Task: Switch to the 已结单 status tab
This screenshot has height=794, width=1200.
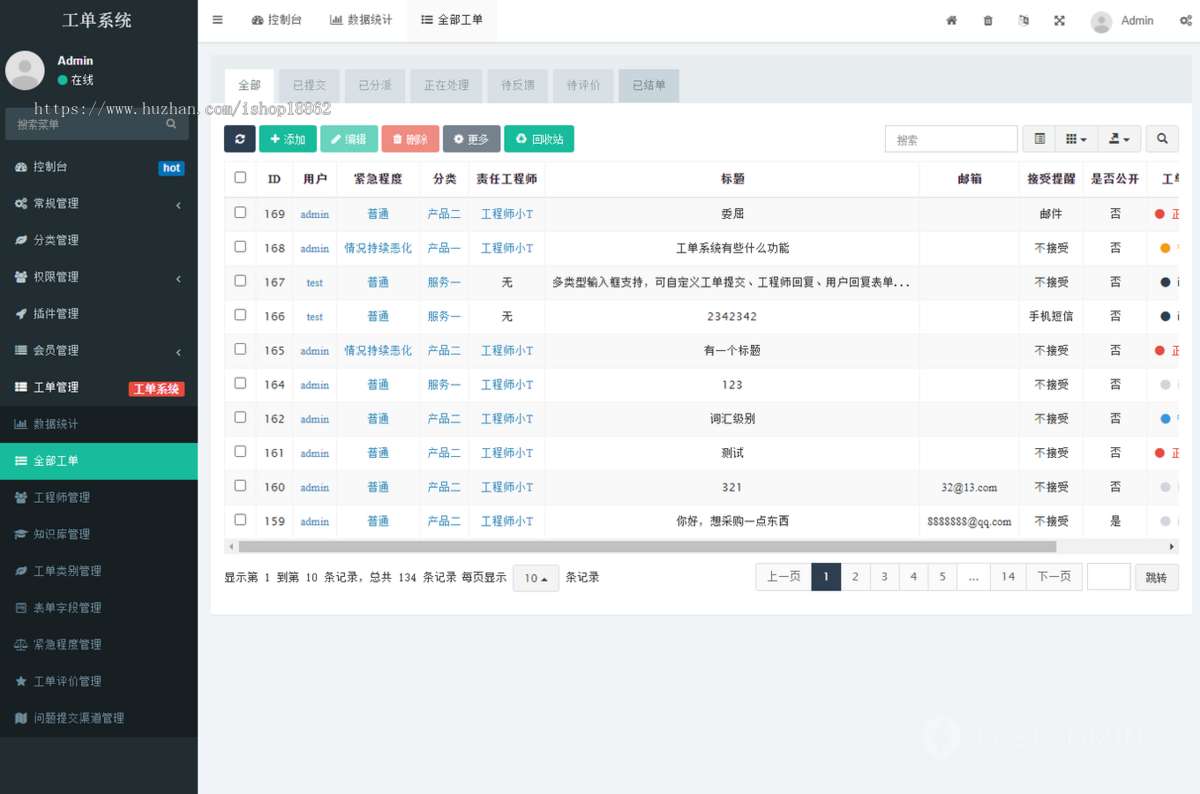Action: pyautogui.click(x=648, y=86)
